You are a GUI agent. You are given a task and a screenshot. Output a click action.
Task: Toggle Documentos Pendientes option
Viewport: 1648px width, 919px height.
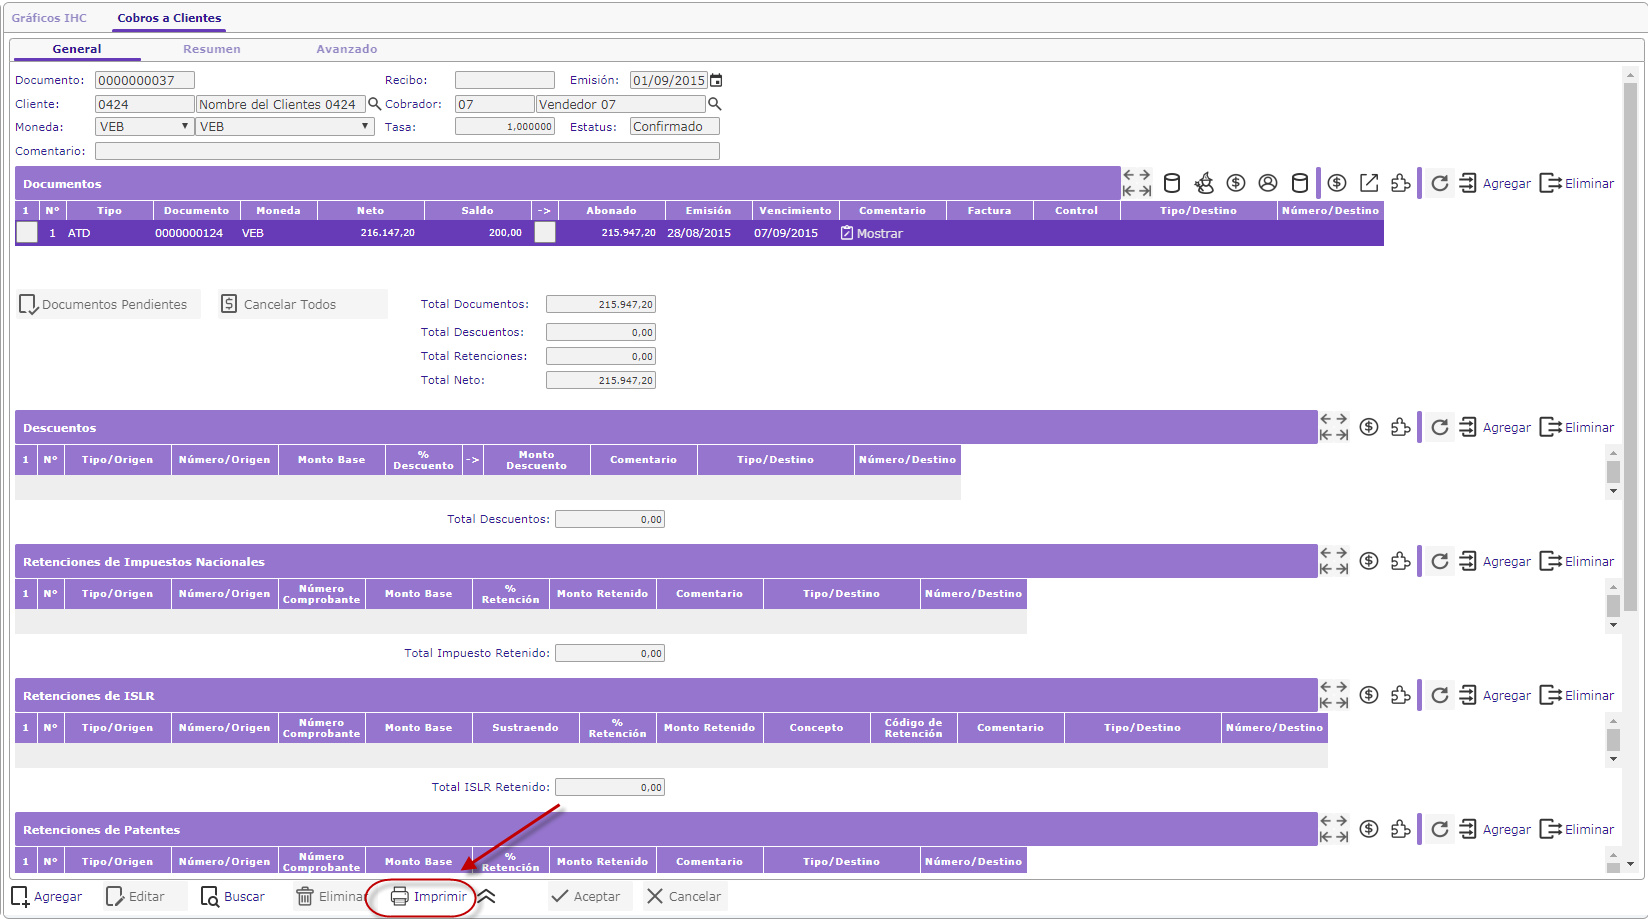pos(104,304)
